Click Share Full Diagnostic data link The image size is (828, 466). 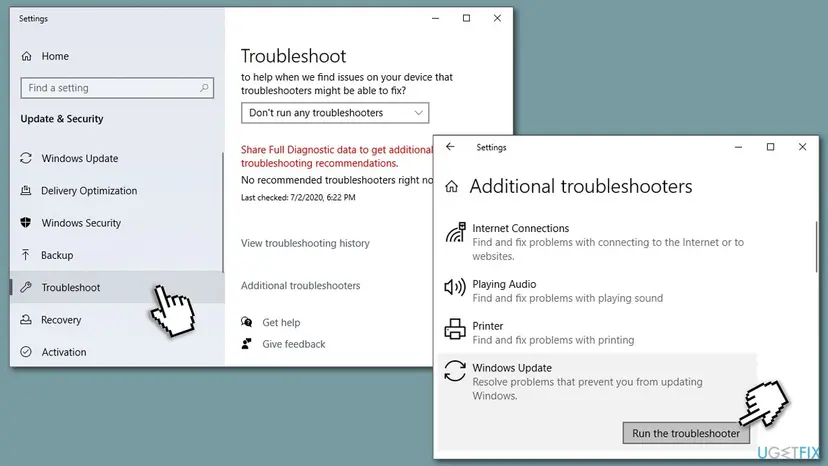[x=336, y=156]
